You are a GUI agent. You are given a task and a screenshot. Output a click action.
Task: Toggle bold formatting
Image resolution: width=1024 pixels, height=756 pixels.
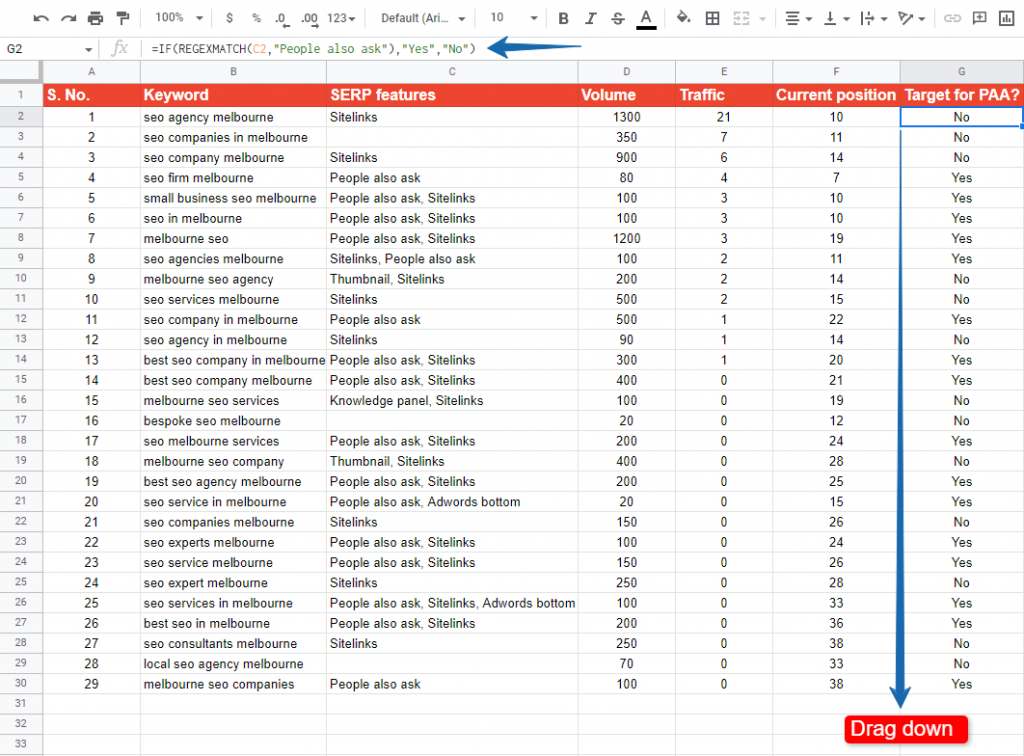pyautogui.click(x=563, y=18)
